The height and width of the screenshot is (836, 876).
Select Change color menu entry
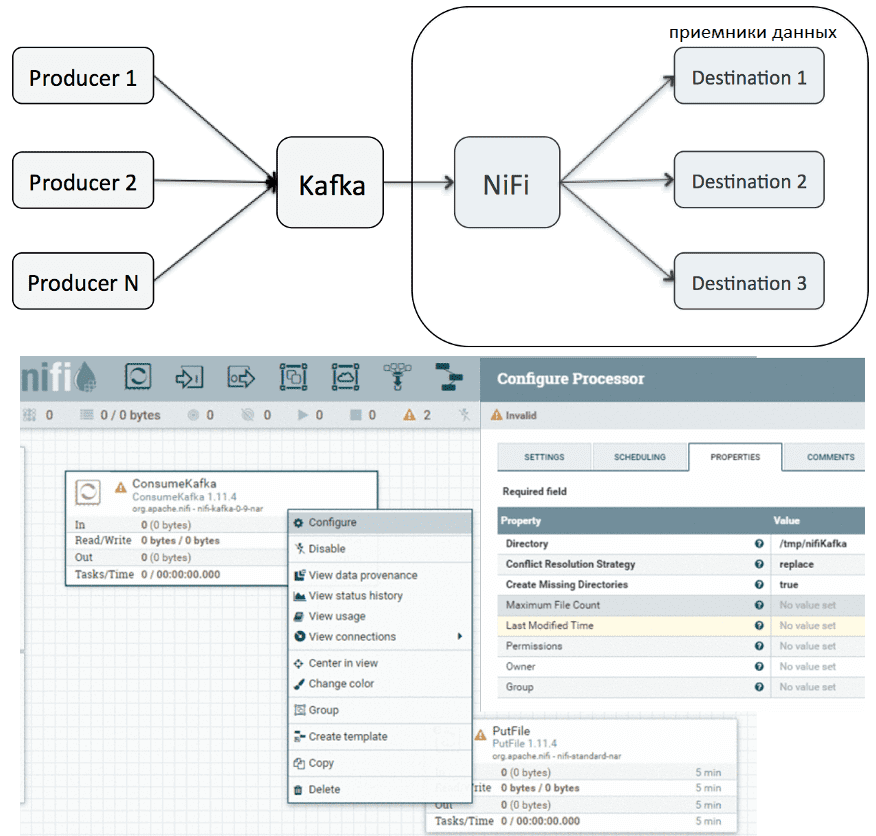tap(380, 683)
